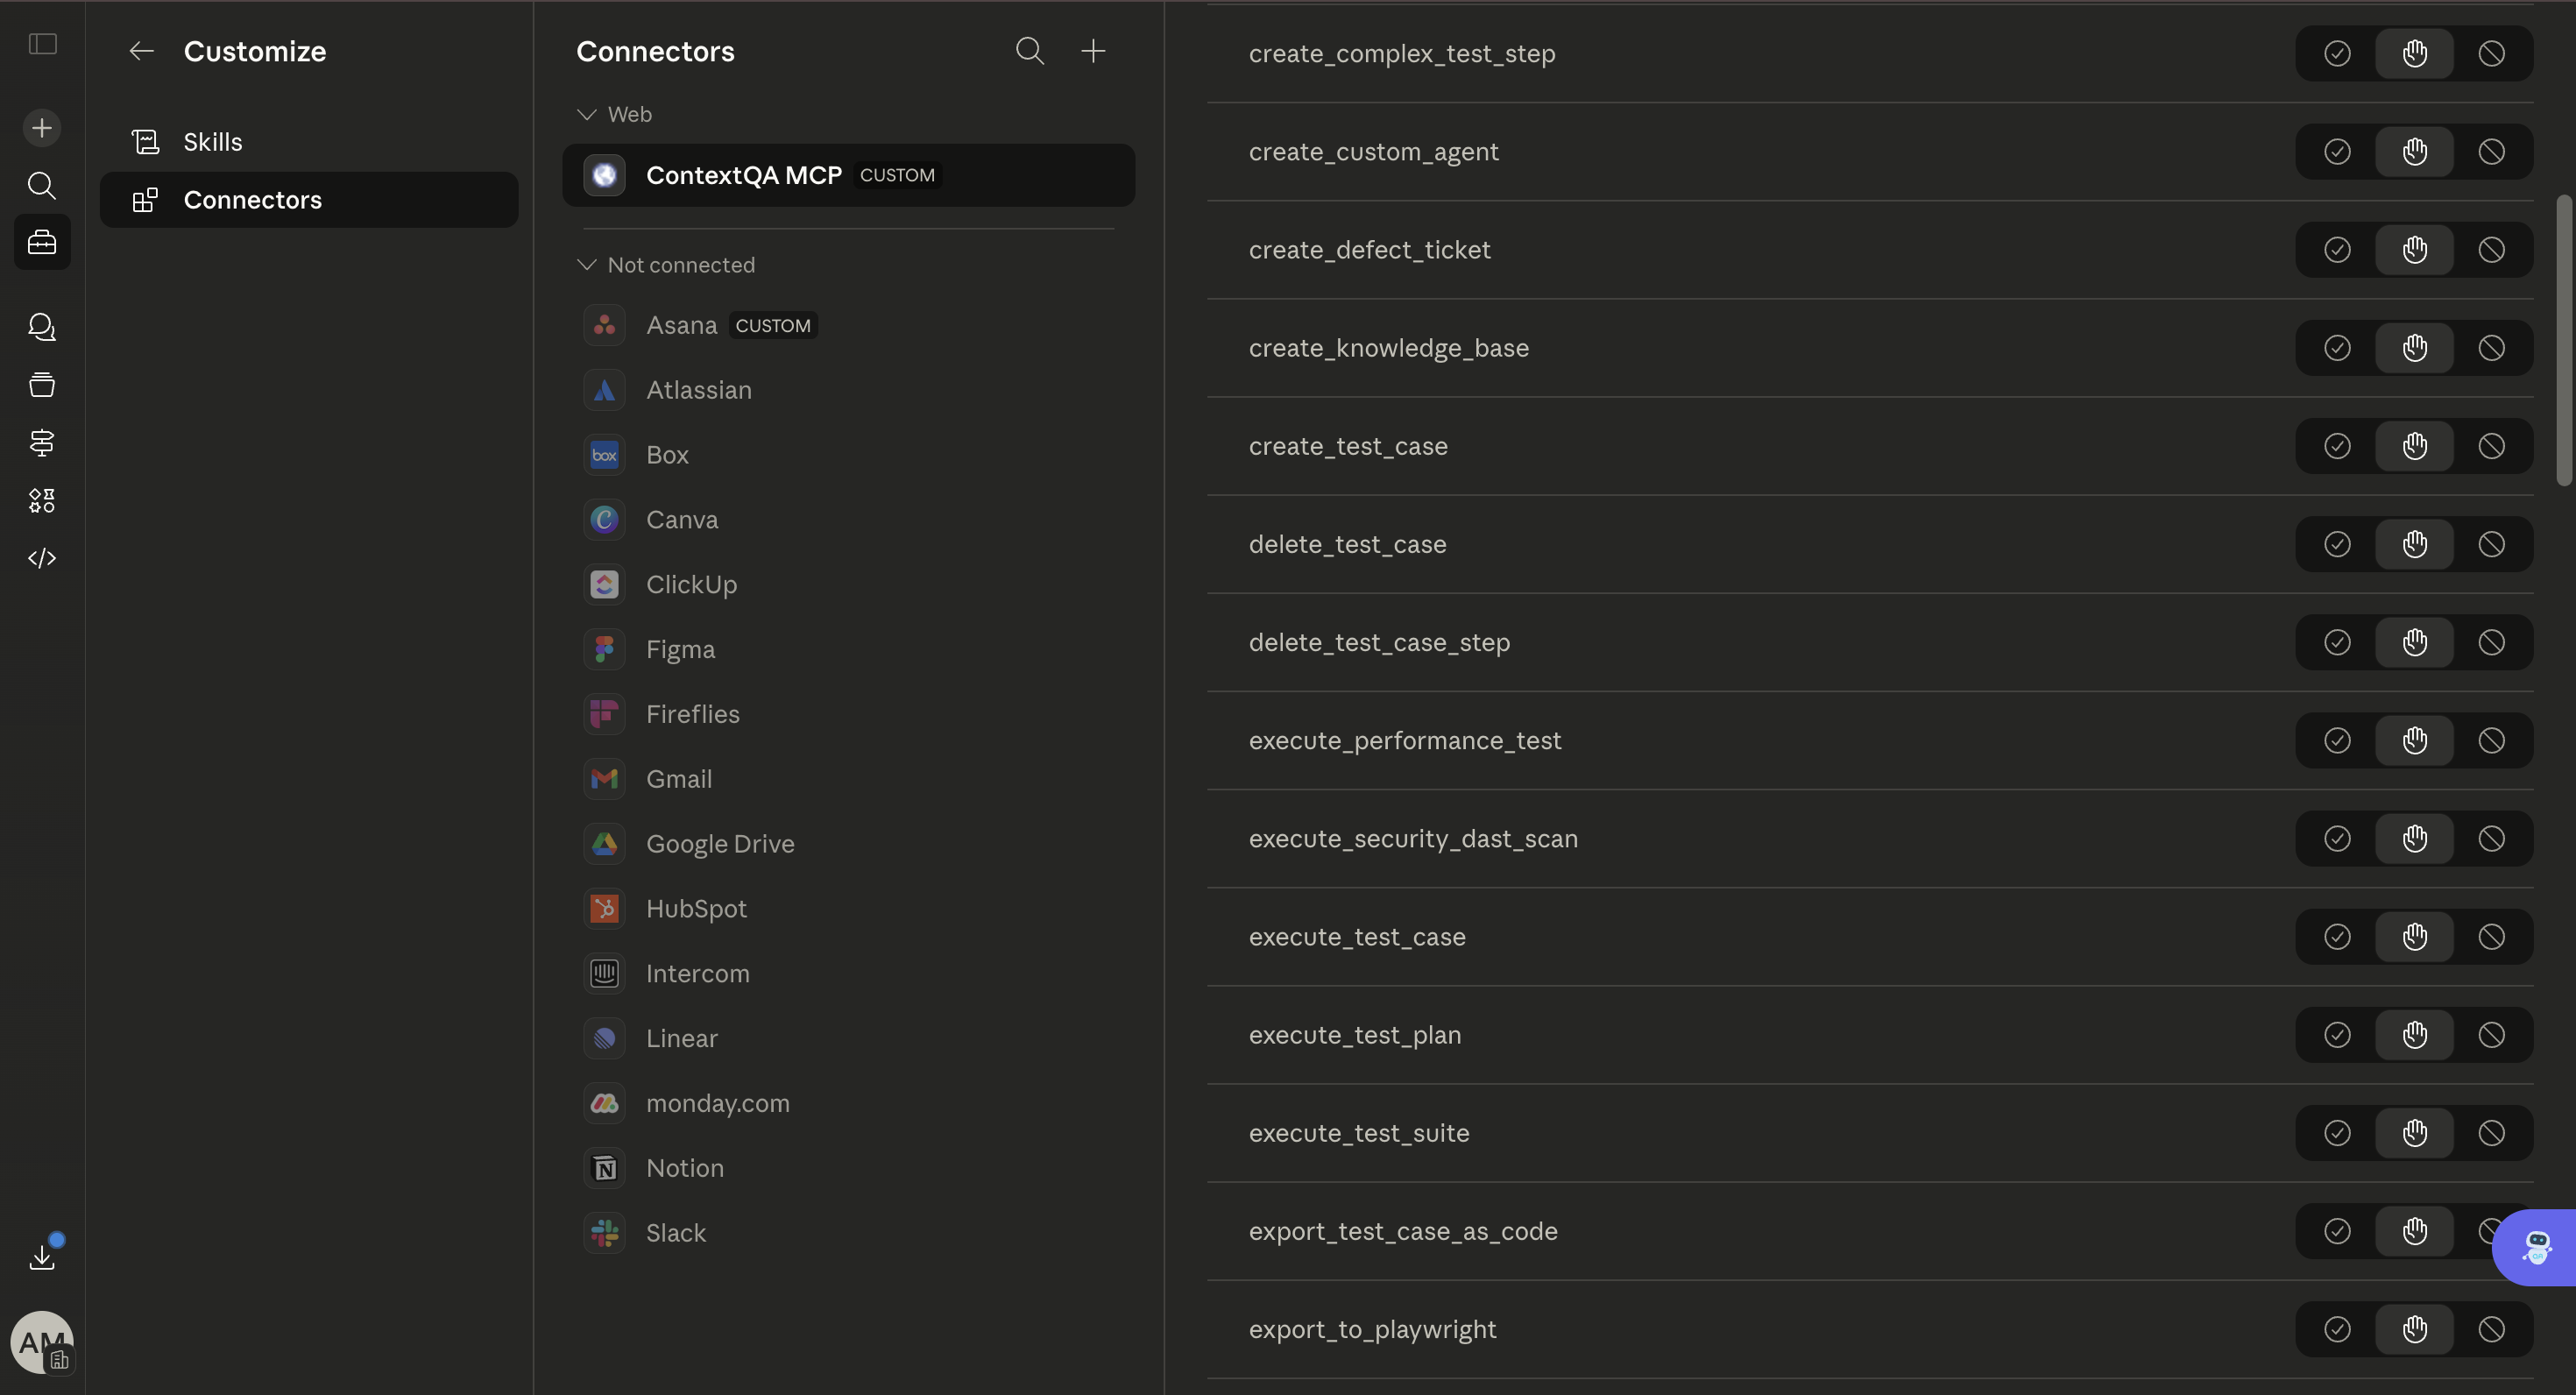Click the search icon in Connectors header
Screen dimensions: 2576x1395
click(1029, 51)
